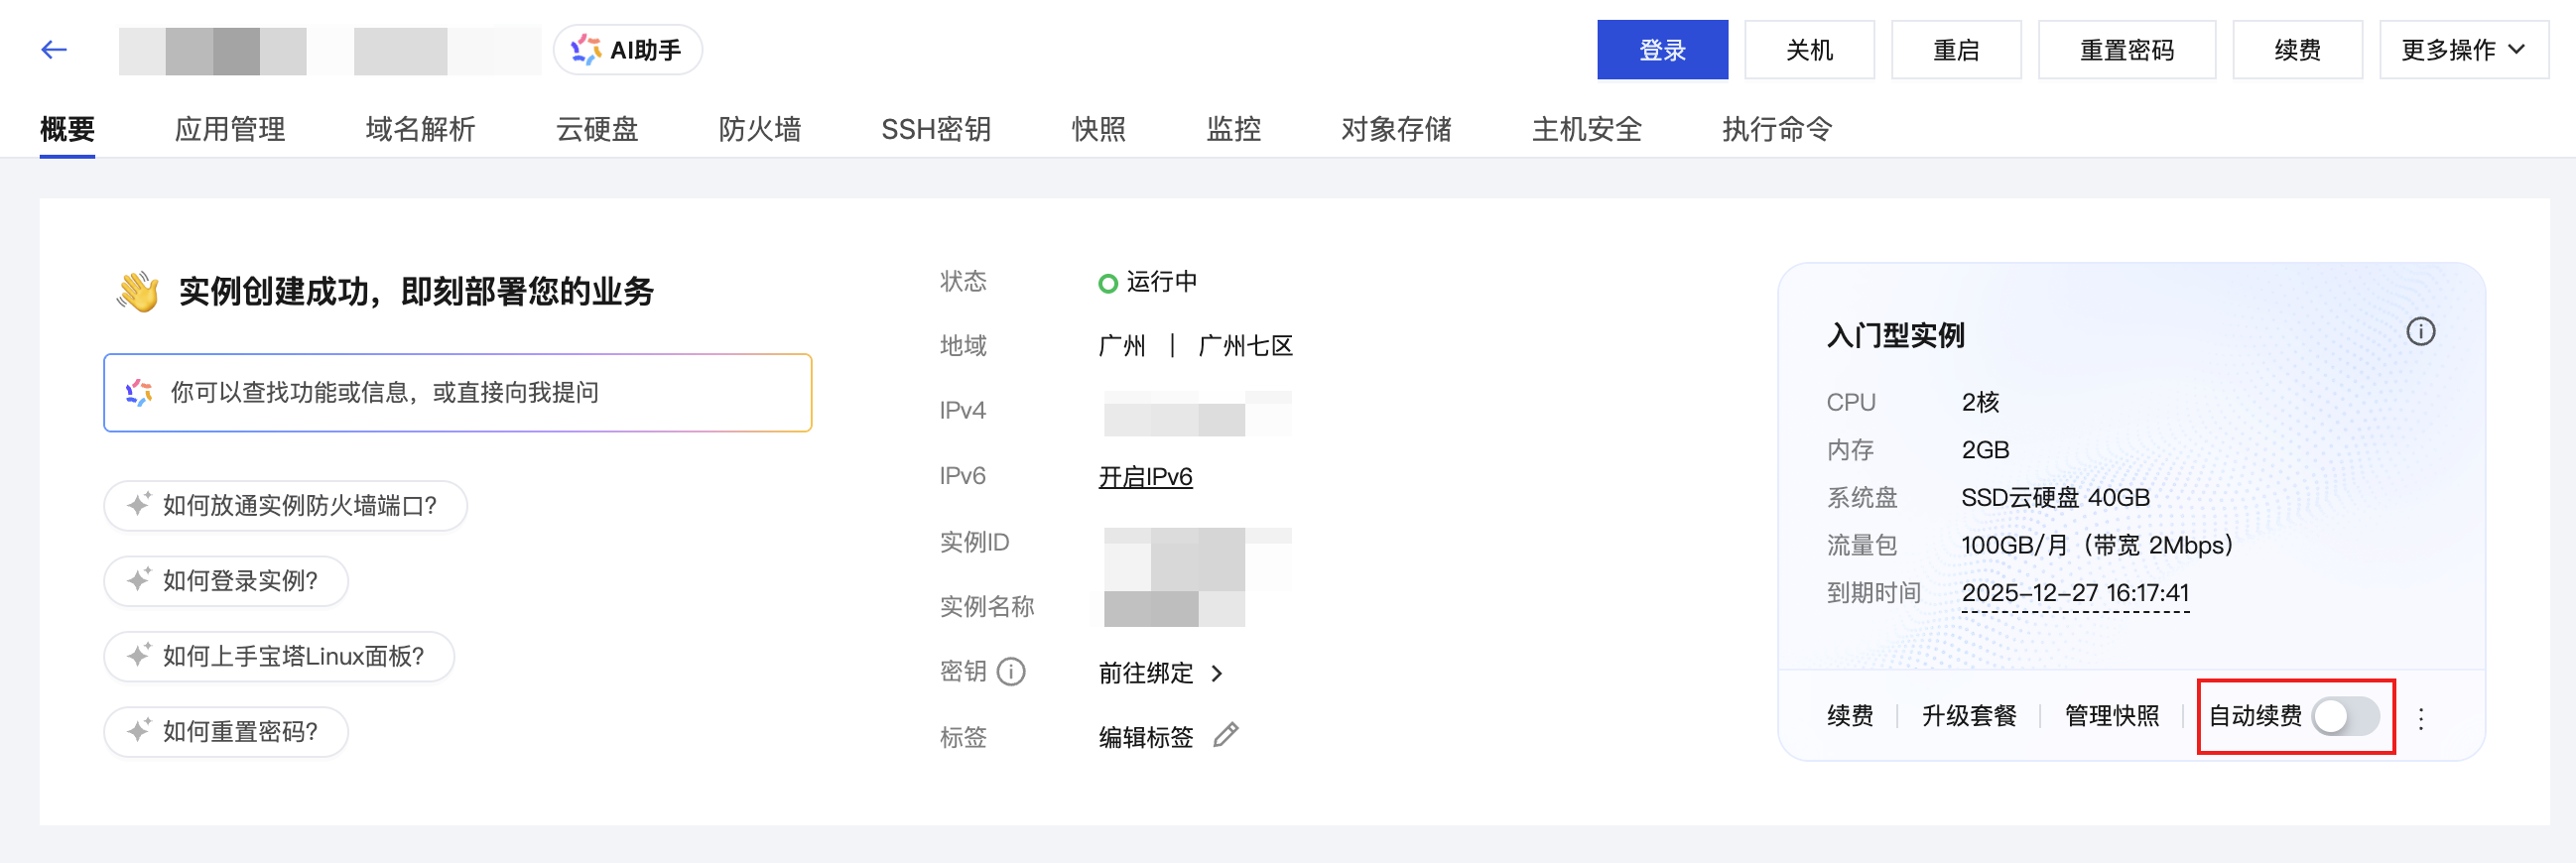This screenshot has height=863, width=2576.
Task: Click 升级套餐 in the instance card
Action: tap(1969, 716)
